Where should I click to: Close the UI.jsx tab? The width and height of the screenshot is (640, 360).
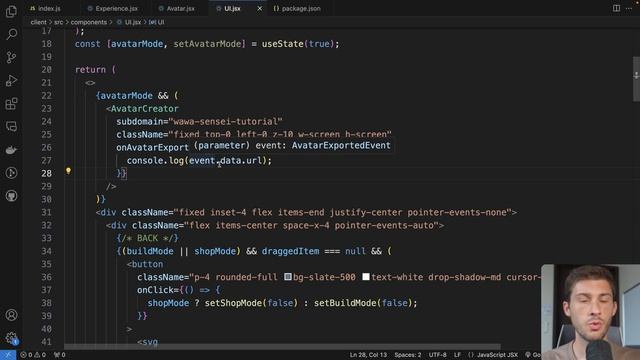click(260, 8)
